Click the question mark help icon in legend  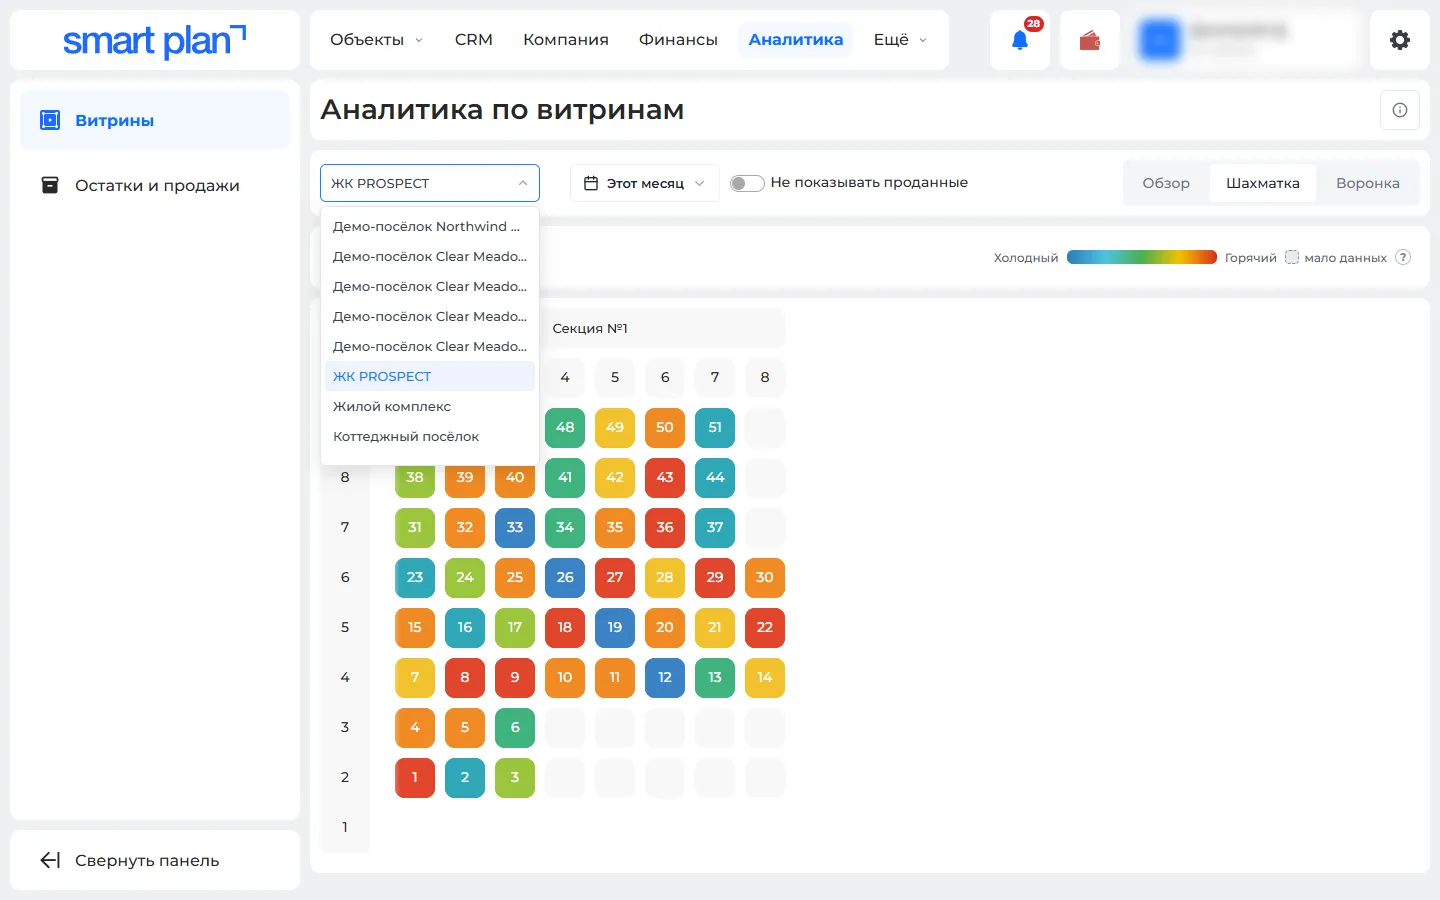1403,257
